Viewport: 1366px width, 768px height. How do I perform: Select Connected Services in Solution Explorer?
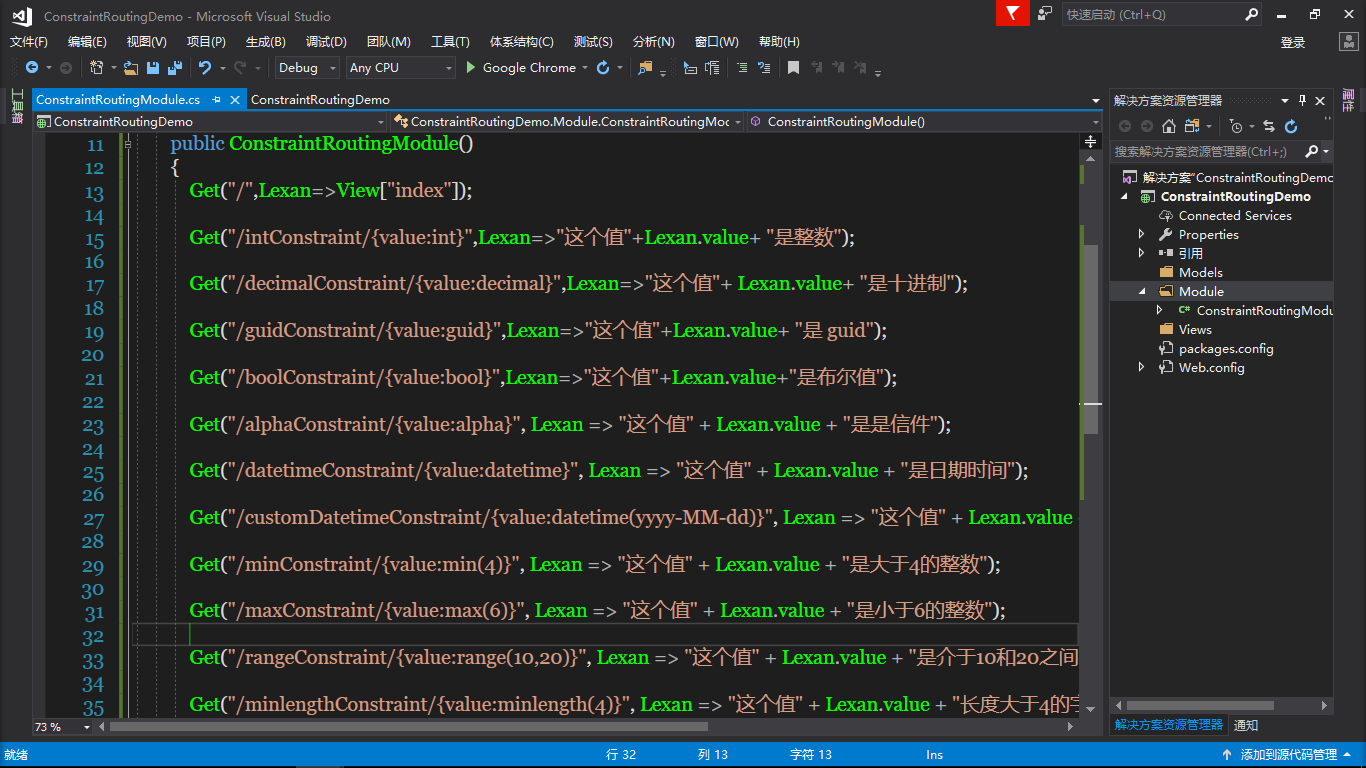point(1235,215)
